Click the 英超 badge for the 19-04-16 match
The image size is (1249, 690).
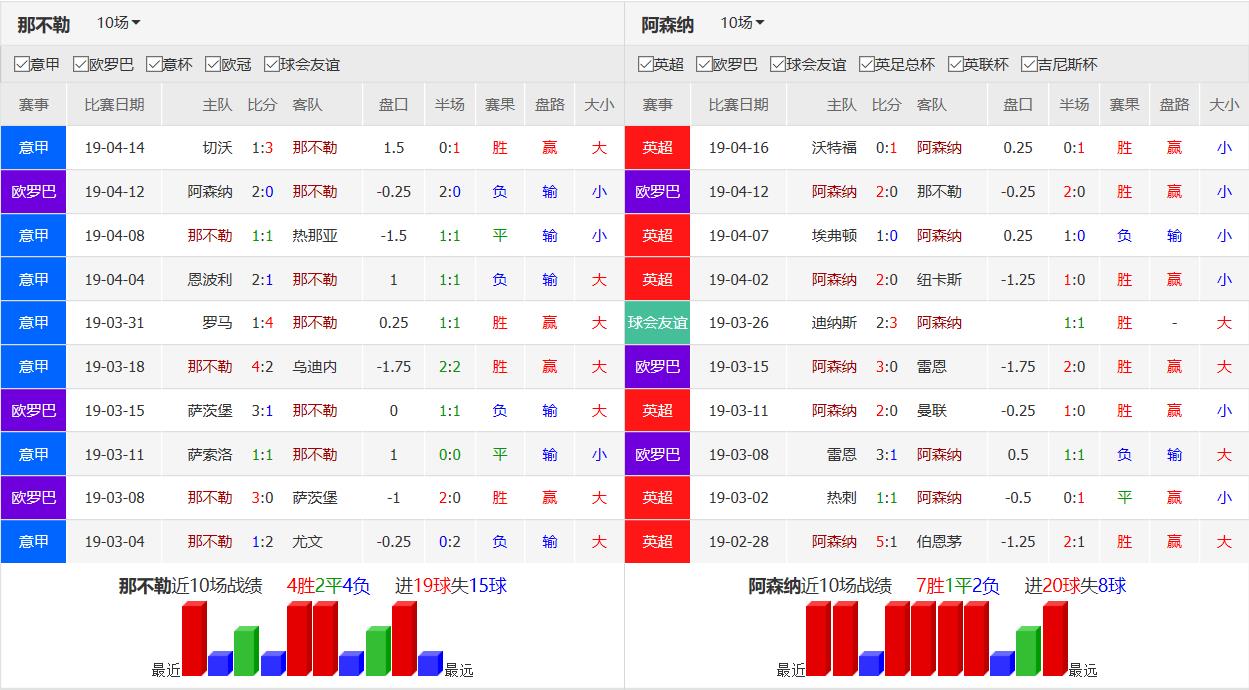[x=657, y=147]
